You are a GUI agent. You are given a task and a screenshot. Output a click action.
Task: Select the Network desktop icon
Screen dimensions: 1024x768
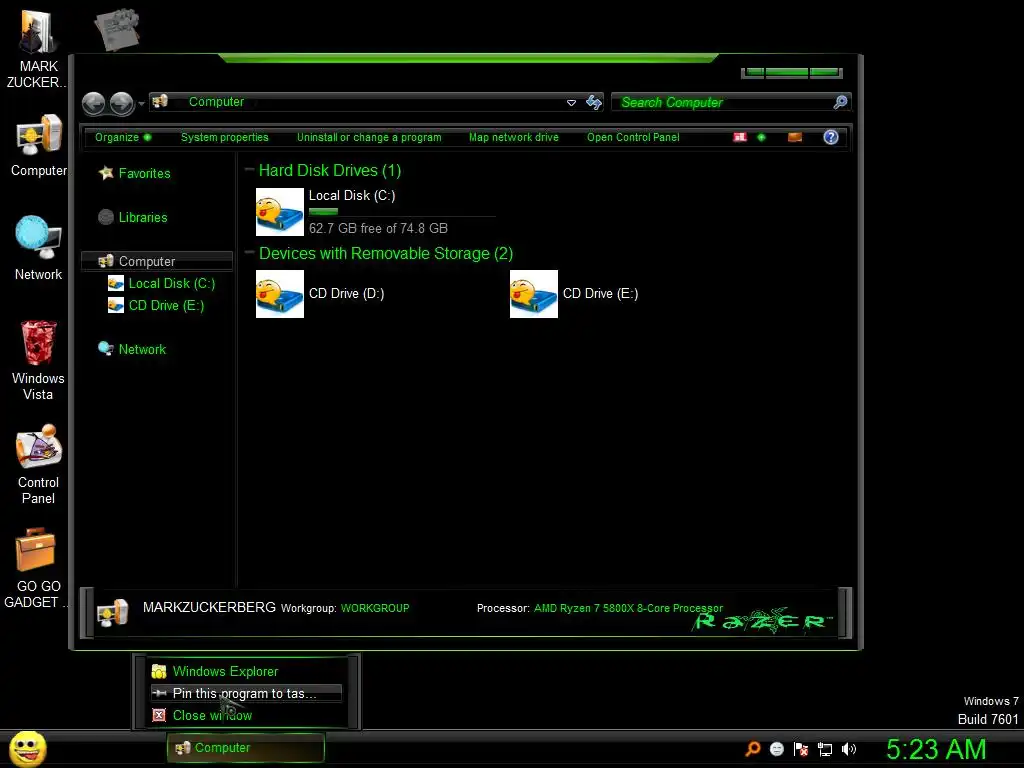(x=39, y=248)
